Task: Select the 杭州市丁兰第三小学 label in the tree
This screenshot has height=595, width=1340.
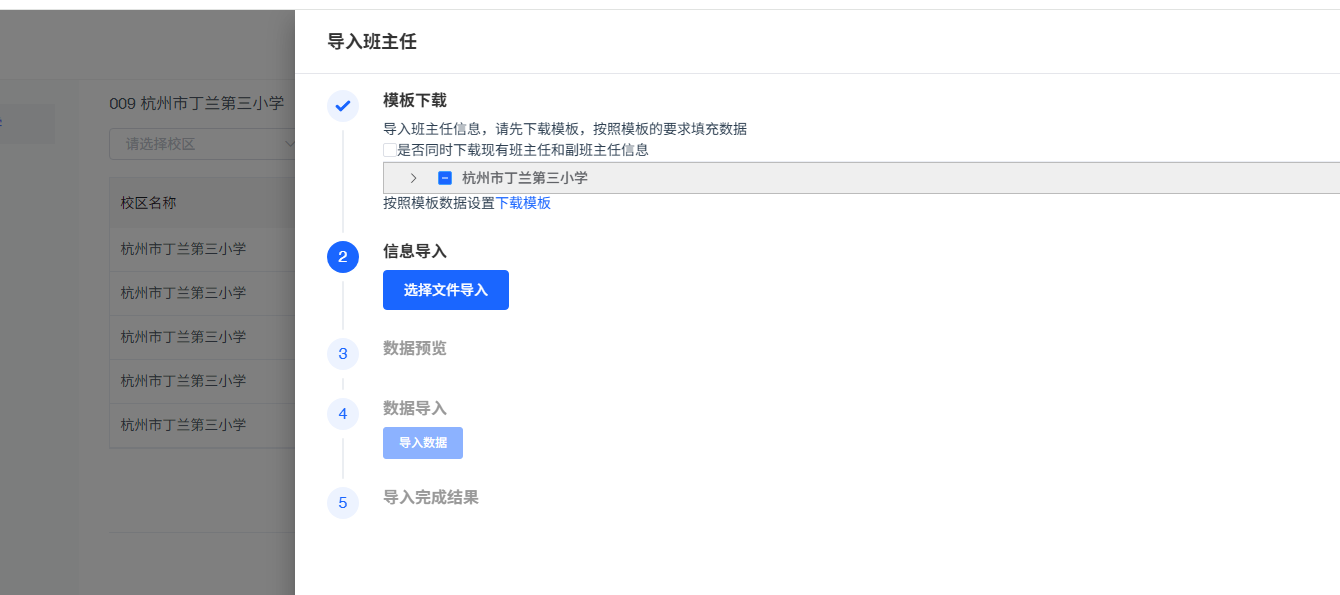Action: coord(524,178)
